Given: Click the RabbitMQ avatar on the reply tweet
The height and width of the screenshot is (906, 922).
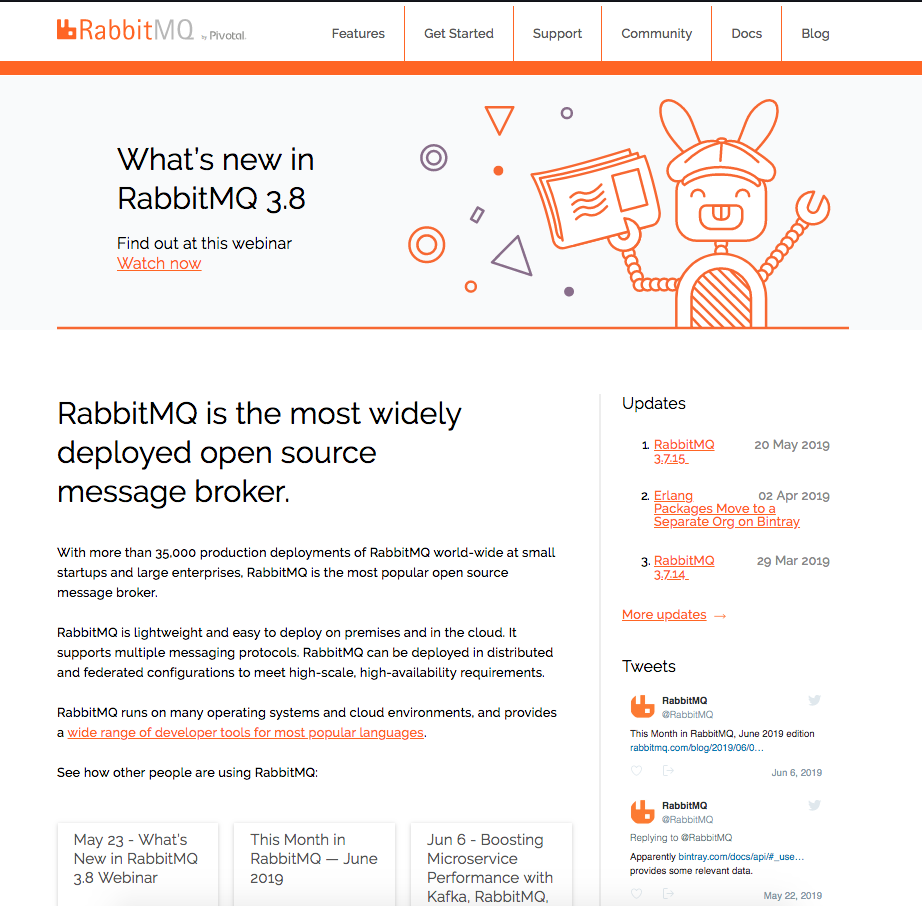Looking at the screenshot, I should click(642, 812).
